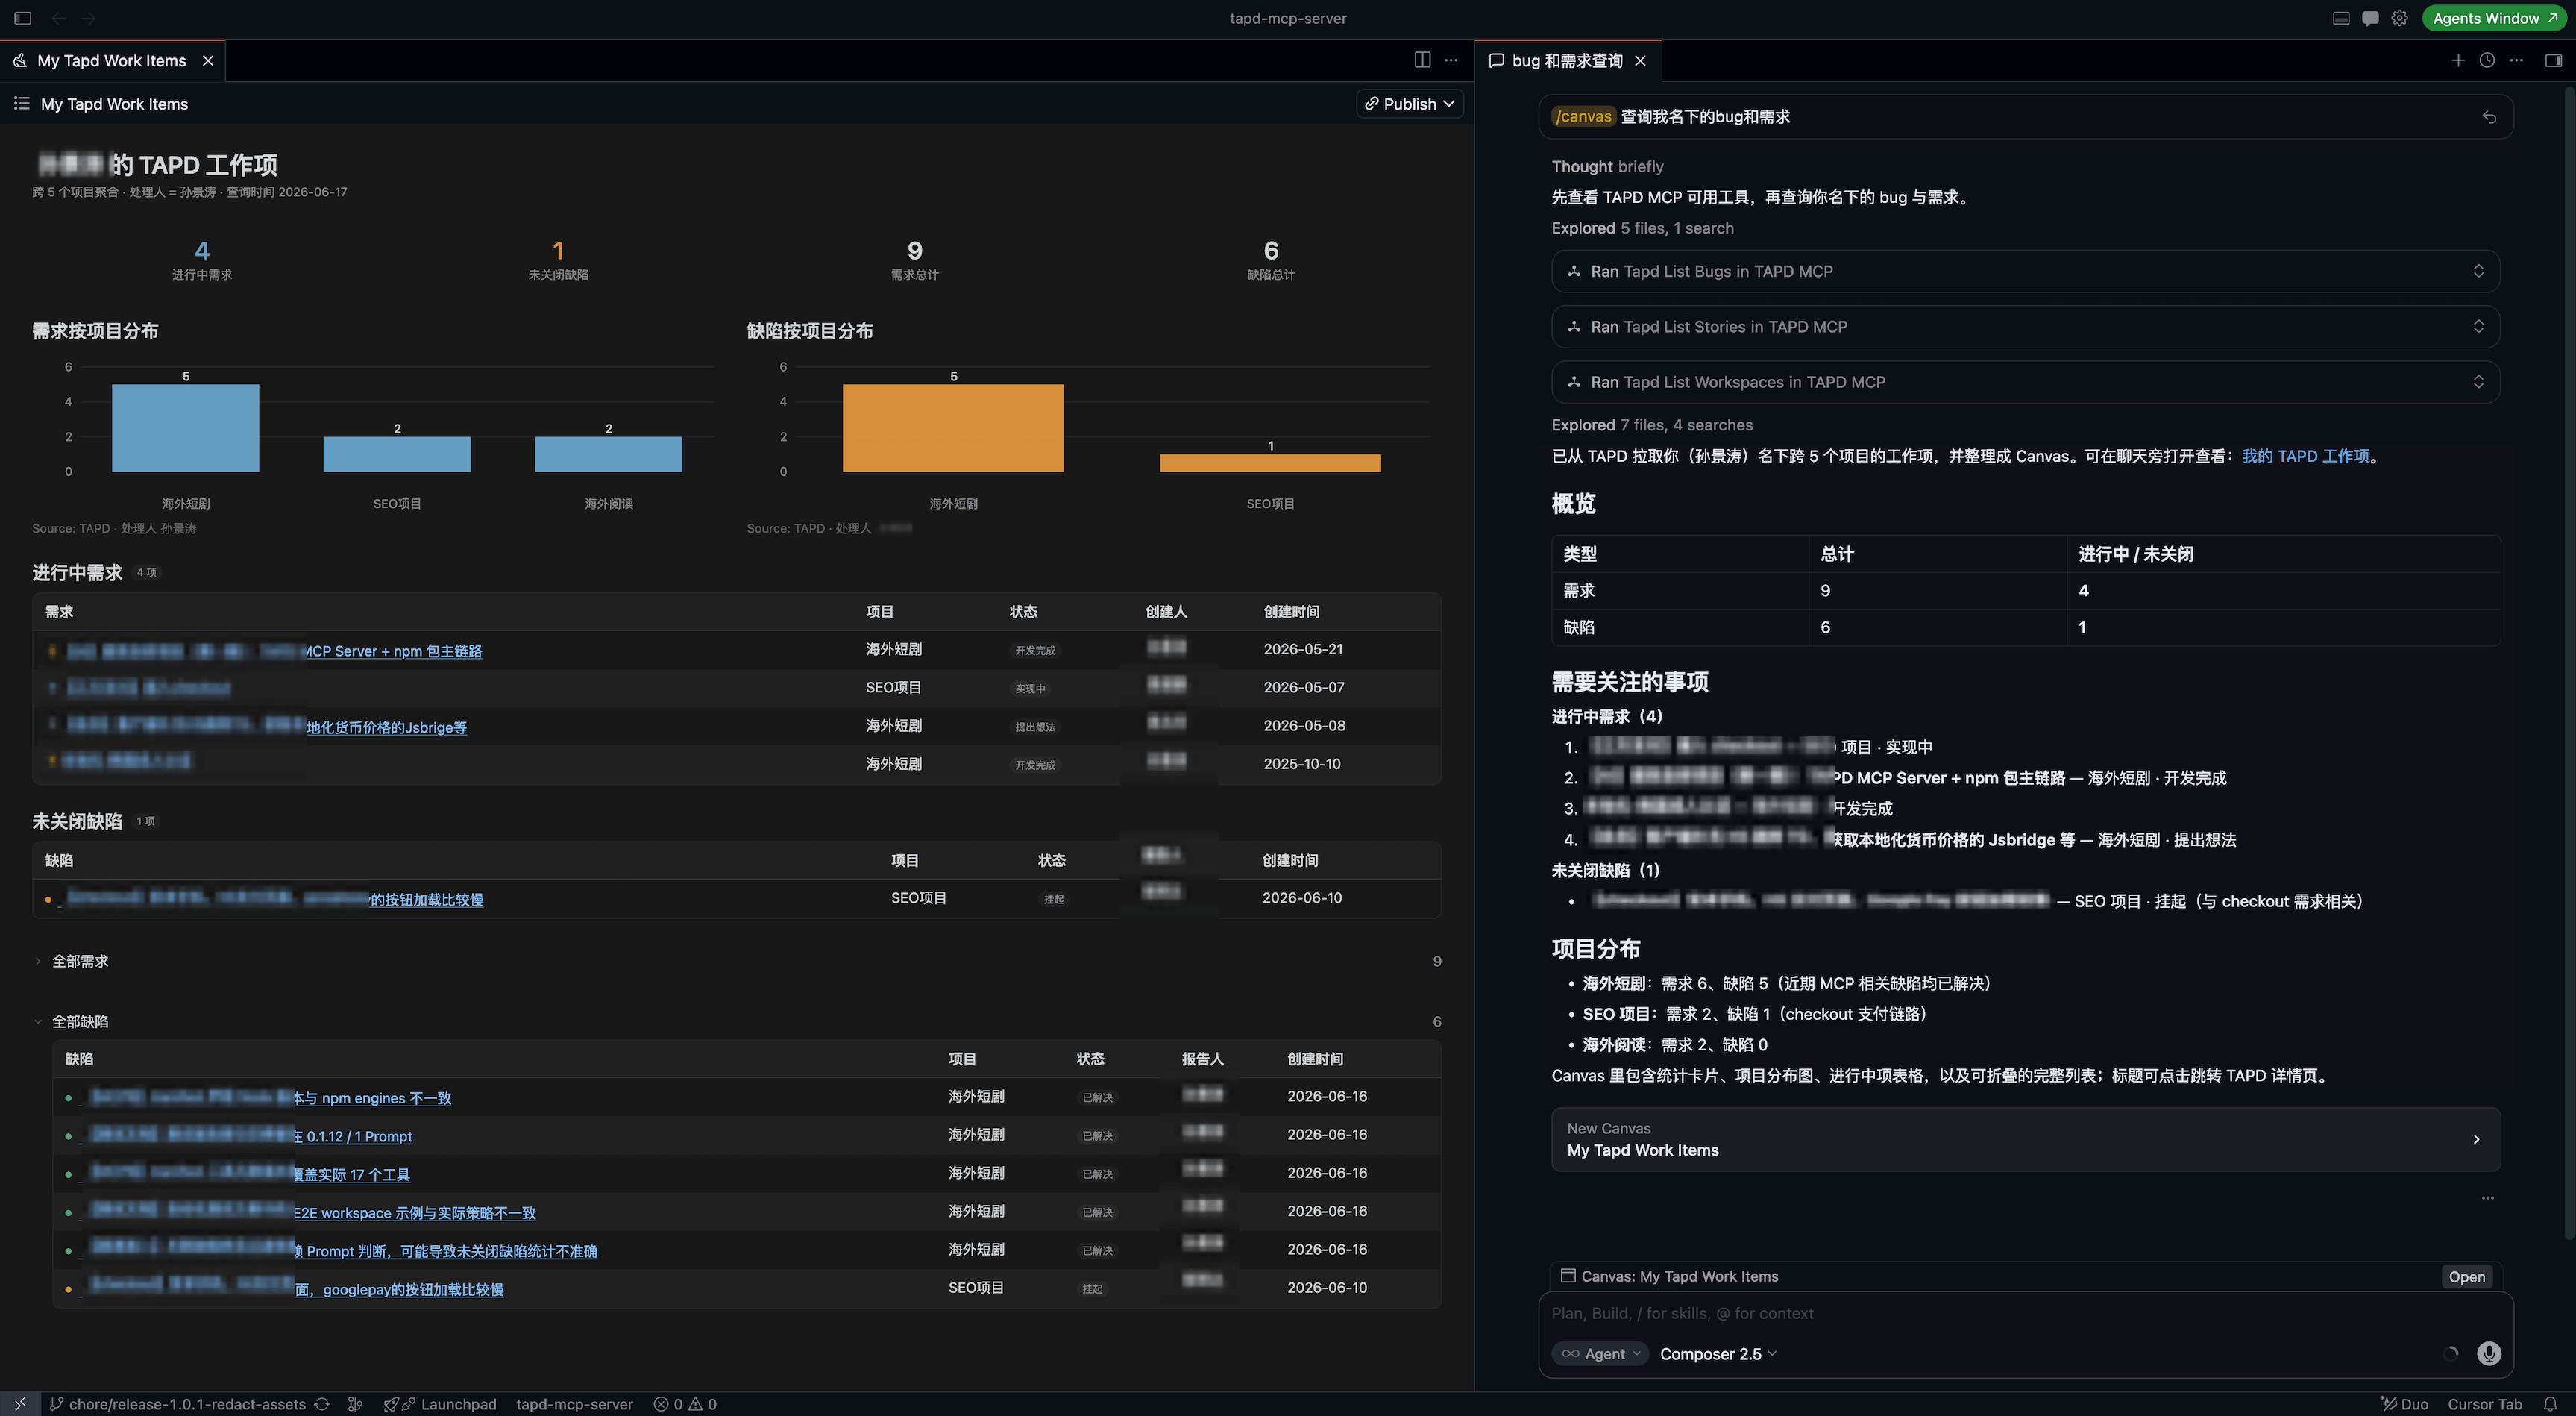The width and height of the screenshot is (2576, 1416).
Task: Open the 的按钮加载比较慢 open defect link
Action: 427,900
